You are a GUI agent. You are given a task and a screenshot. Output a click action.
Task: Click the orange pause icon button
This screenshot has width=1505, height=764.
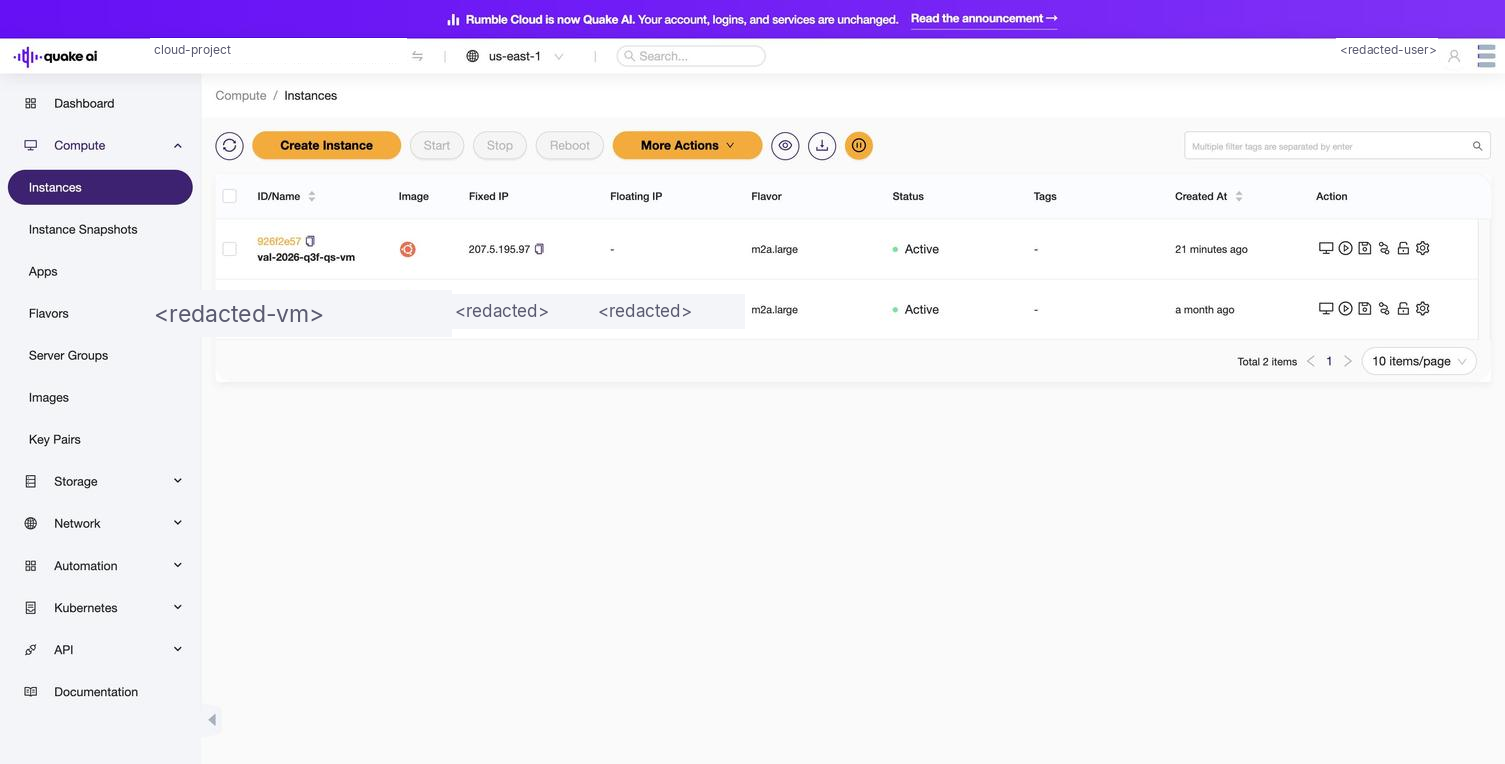(x=859, y=145)
